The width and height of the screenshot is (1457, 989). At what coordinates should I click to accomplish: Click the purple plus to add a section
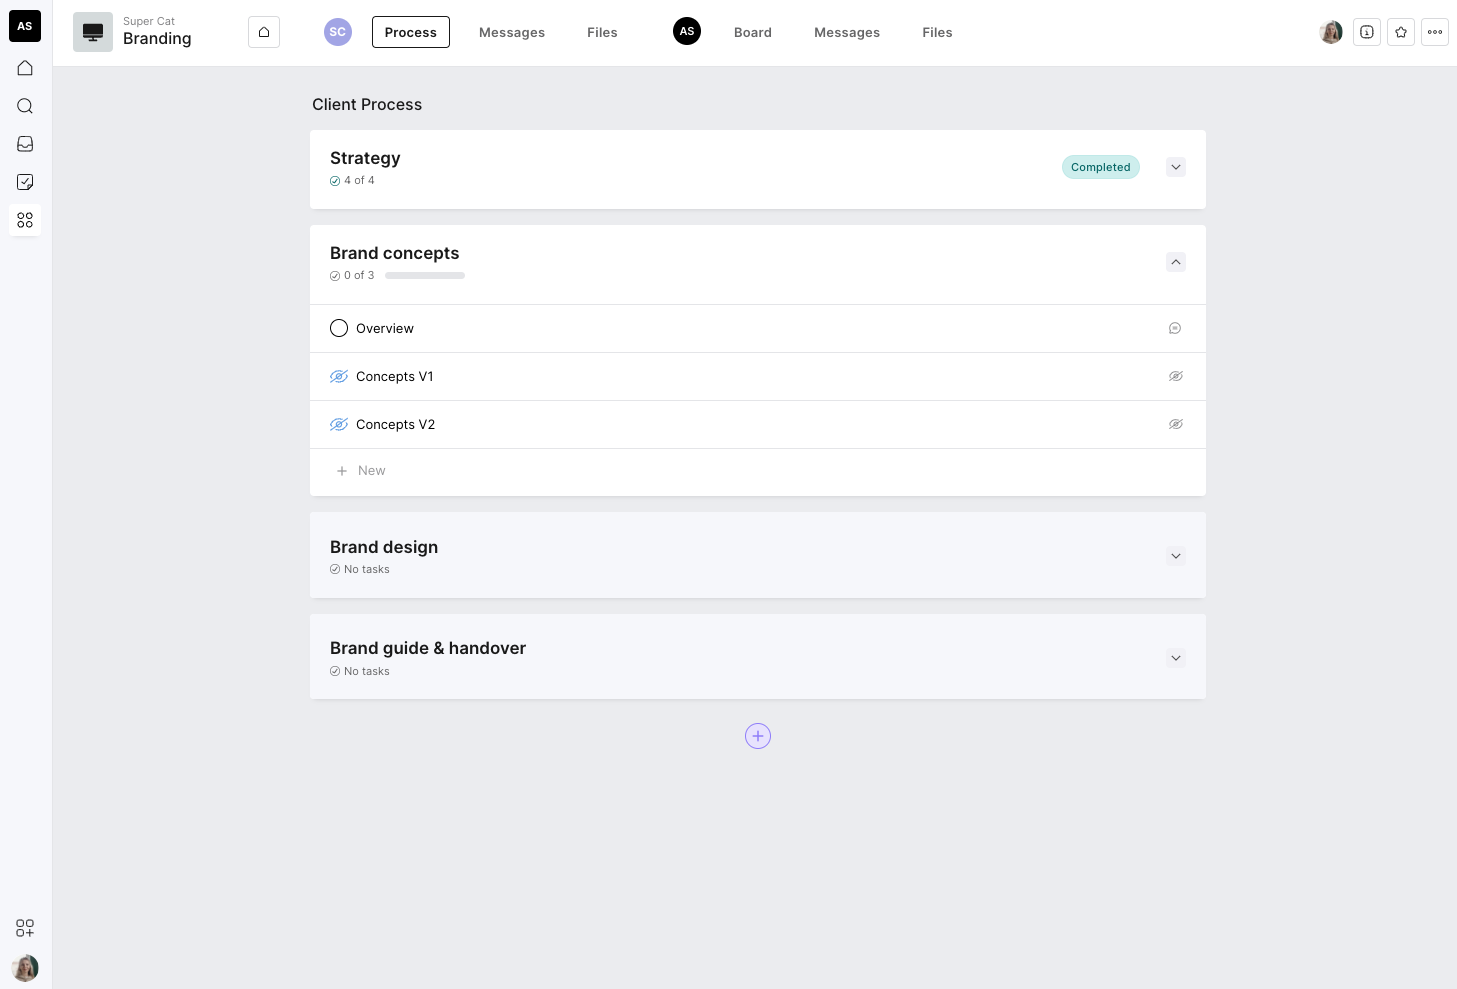coord(758,736)
